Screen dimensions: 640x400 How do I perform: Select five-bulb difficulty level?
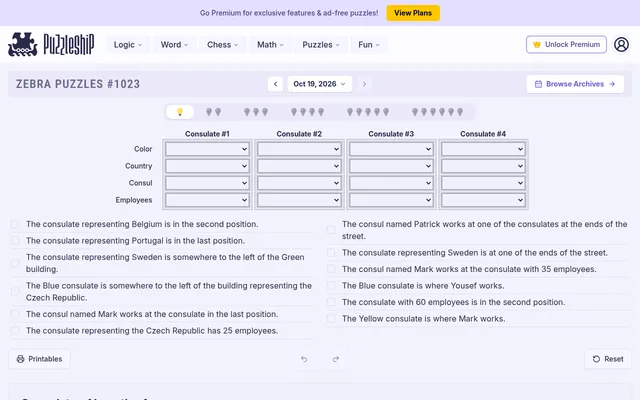pyautogui.click(x=368, y=112)
